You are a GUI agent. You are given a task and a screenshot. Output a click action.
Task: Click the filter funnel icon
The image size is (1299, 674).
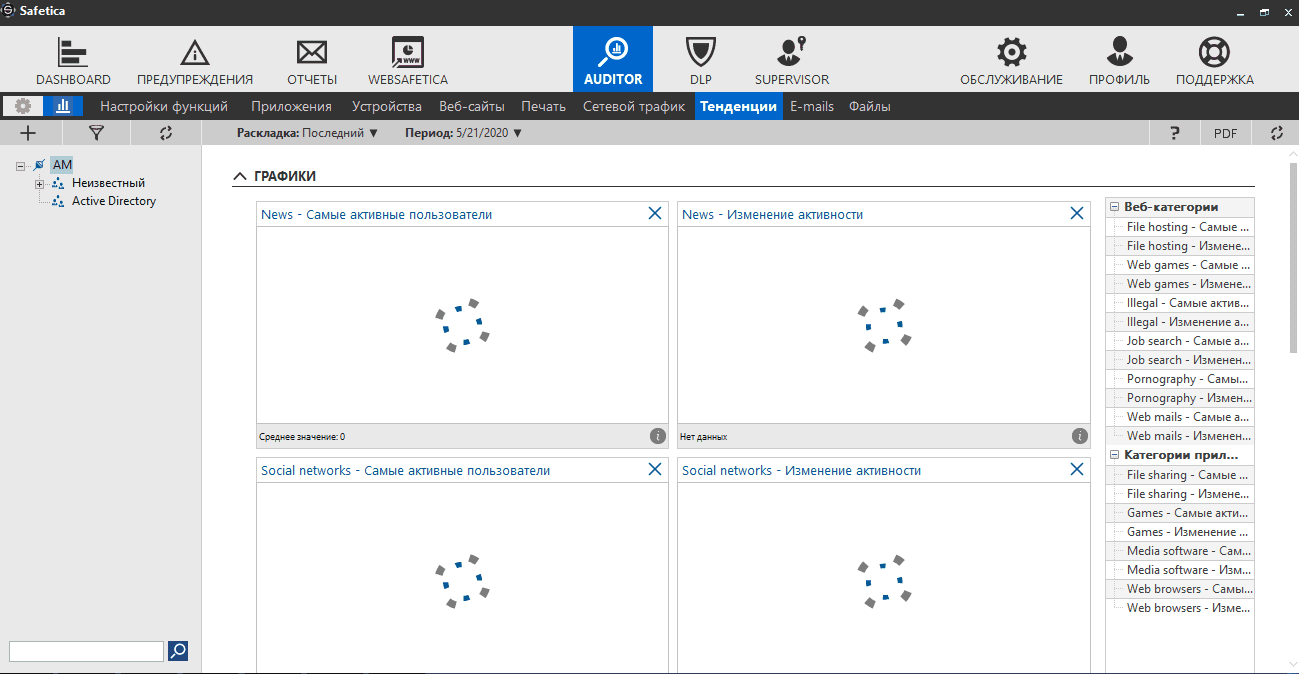click(x=96, y=132)
